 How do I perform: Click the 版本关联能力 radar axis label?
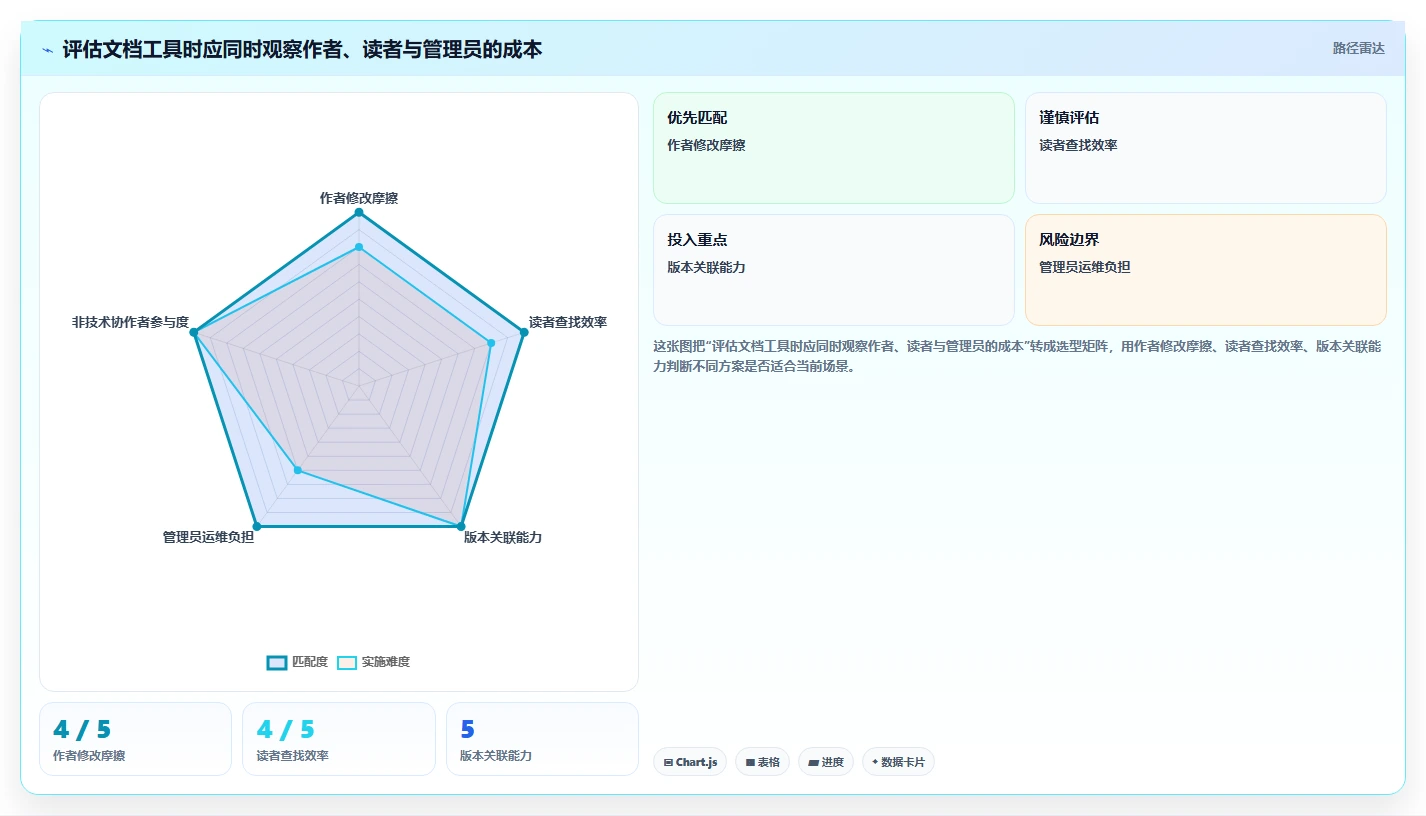[x=503, y=537]
